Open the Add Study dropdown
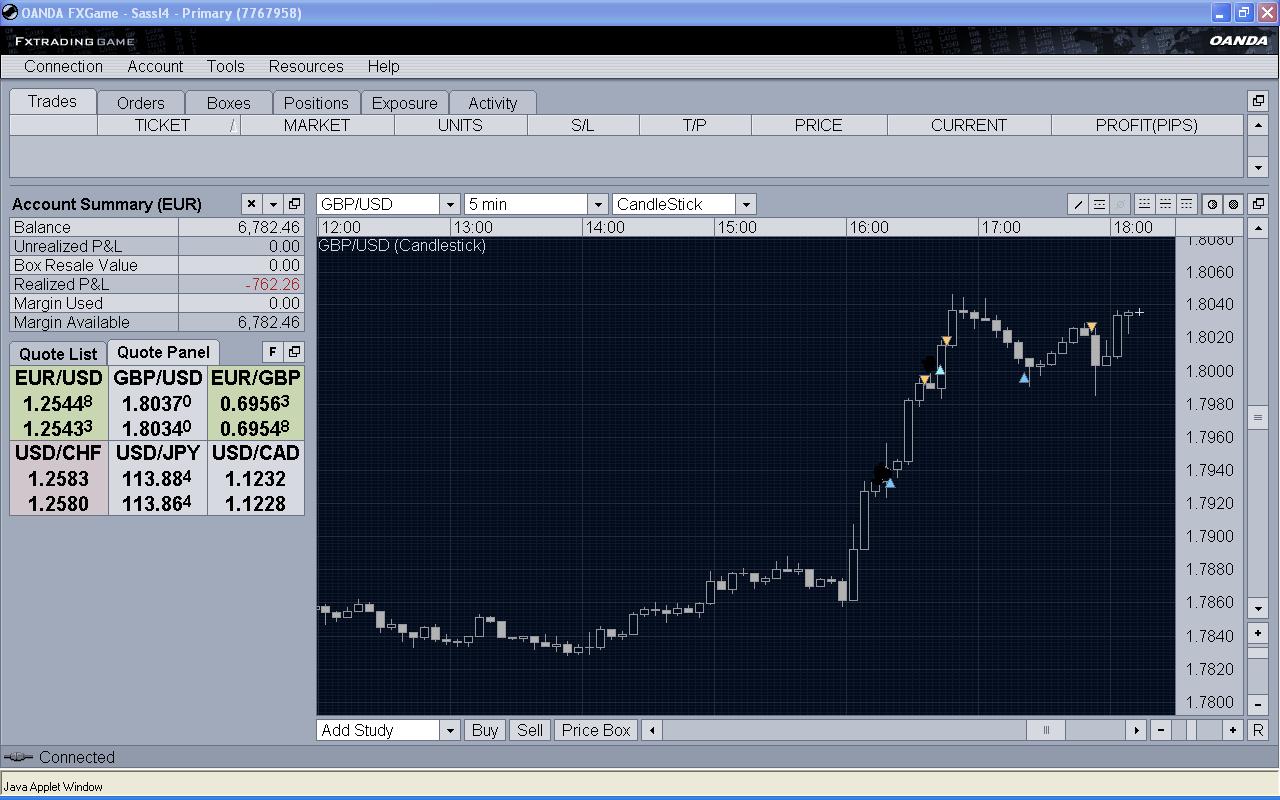The height and width of the screenshot is (800, 1280). point(450,730)
